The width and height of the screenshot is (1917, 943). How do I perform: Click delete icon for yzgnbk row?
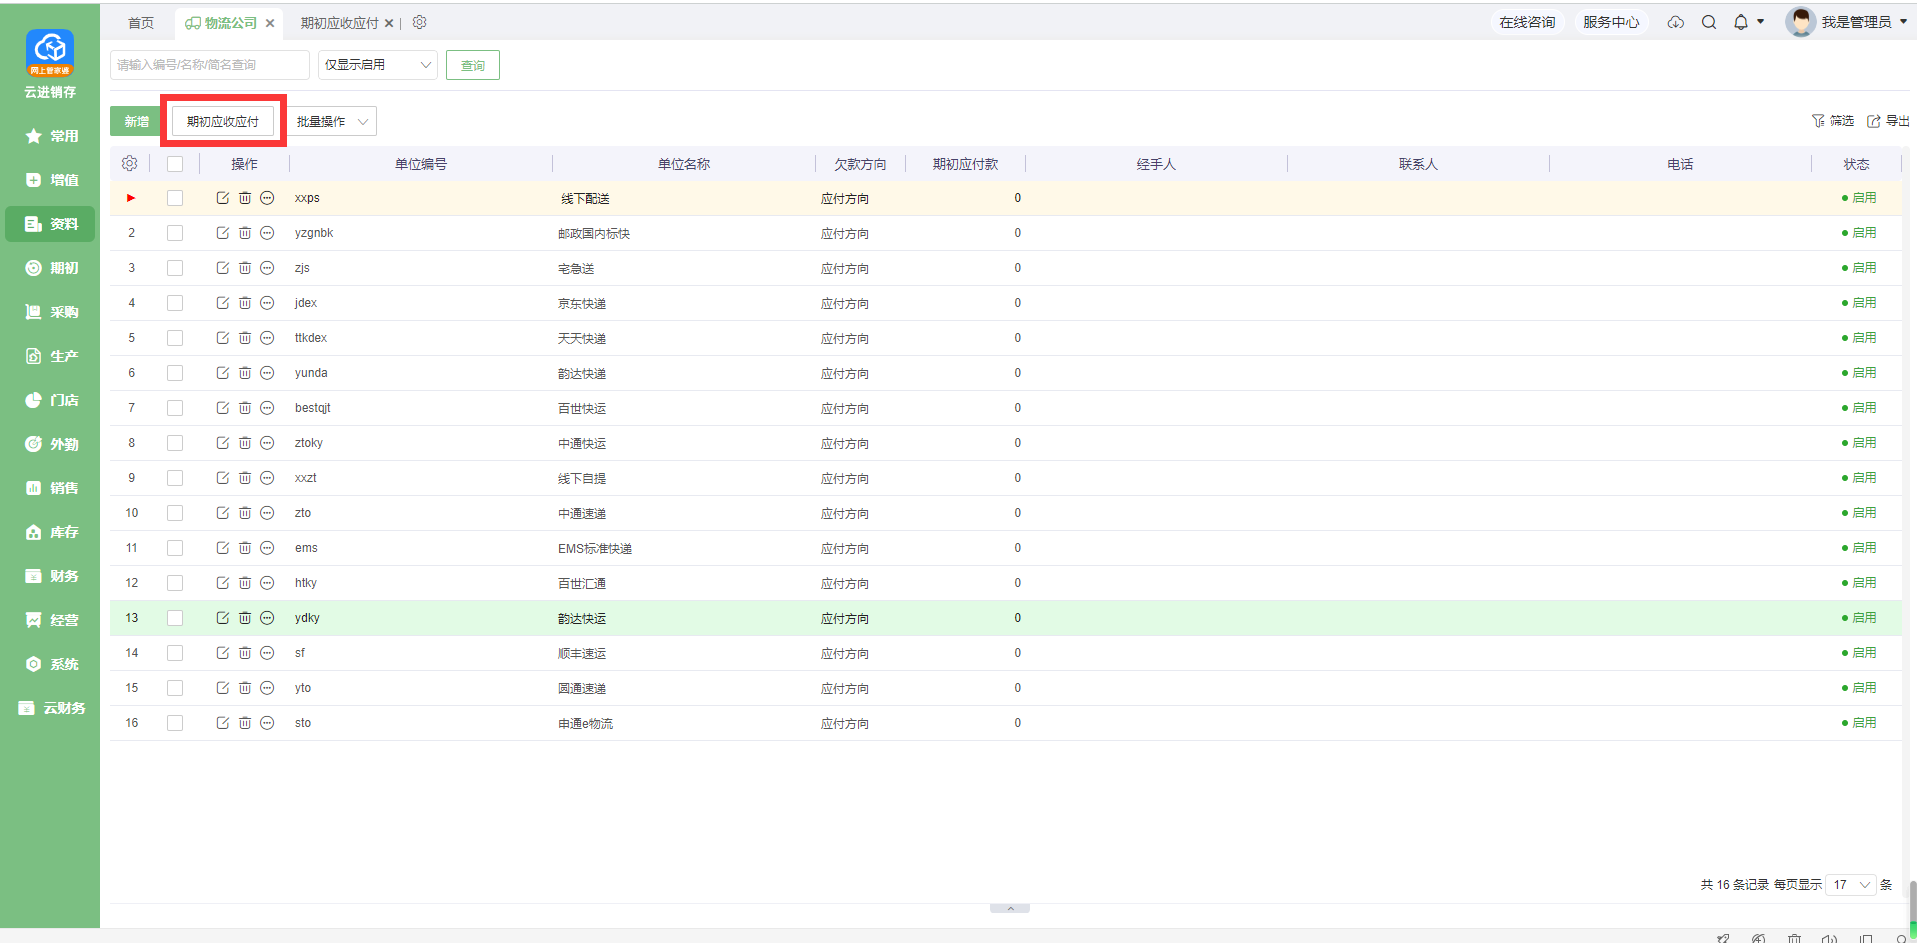coord(245,233)
